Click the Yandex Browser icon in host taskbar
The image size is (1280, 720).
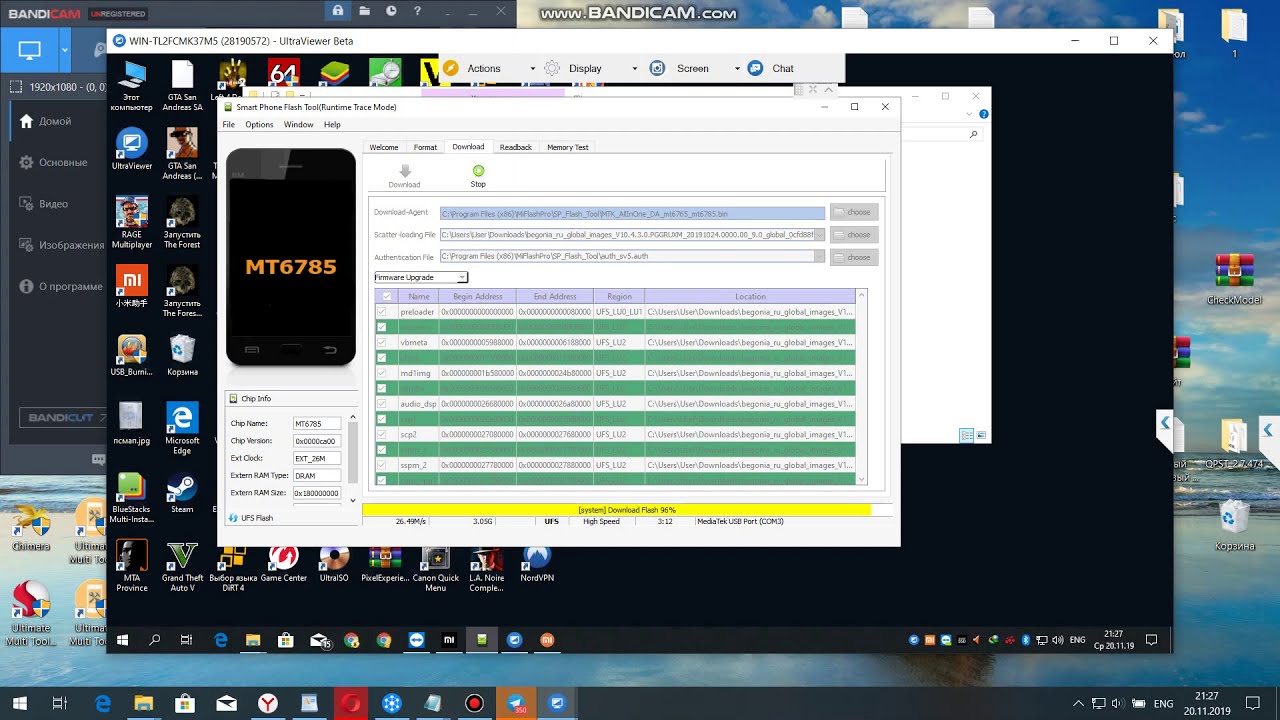click(x=268, y=703)
